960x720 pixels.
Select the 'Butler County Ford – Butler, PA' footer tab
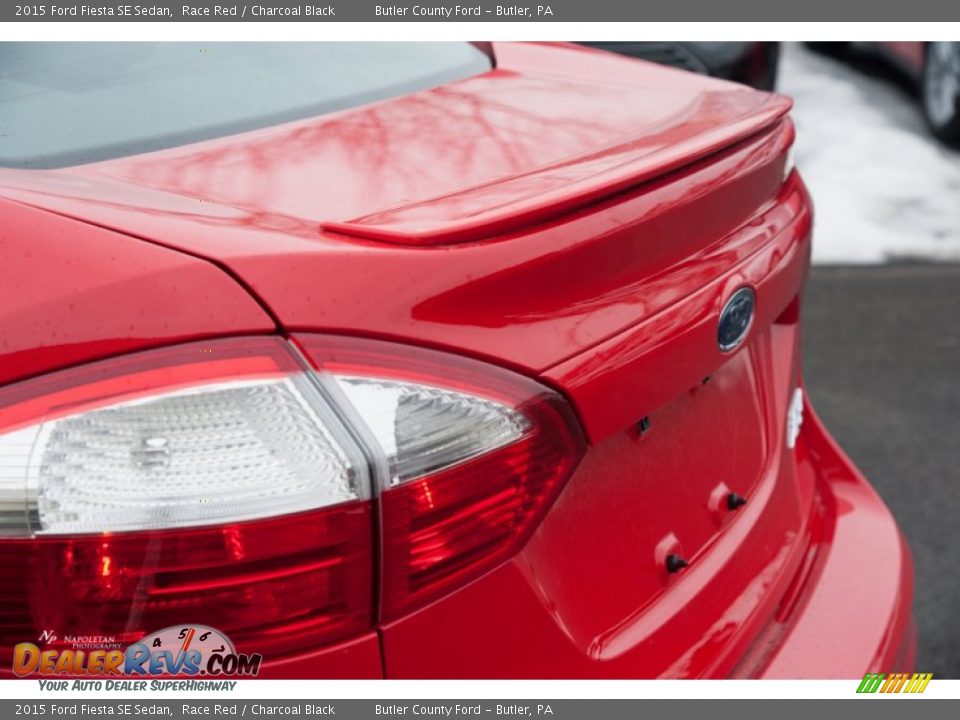tap(463, 709)
